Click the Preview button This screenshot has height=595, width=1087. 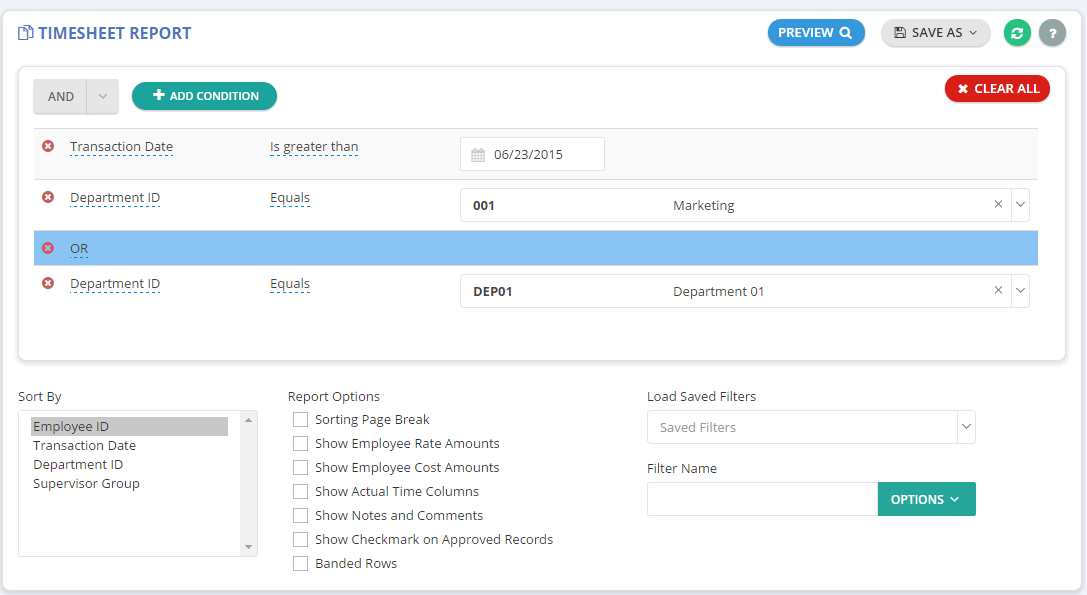tap(815, 33)
